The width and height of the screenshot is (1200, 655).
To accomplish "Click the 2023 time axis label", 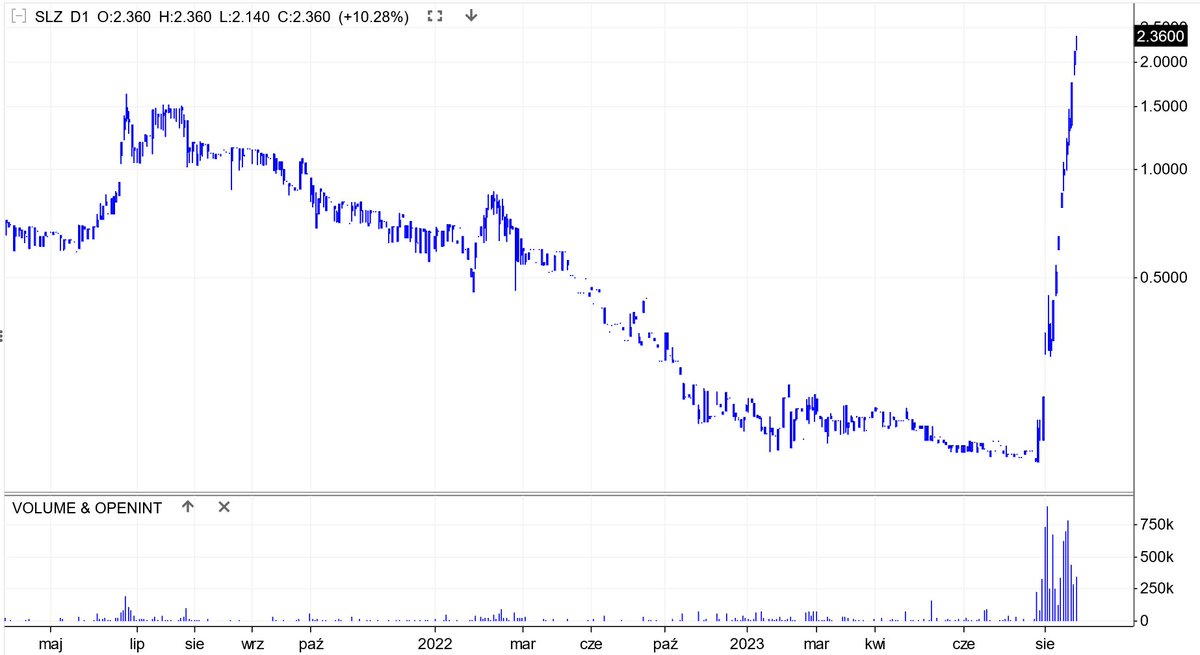I will tap(747, 643).
